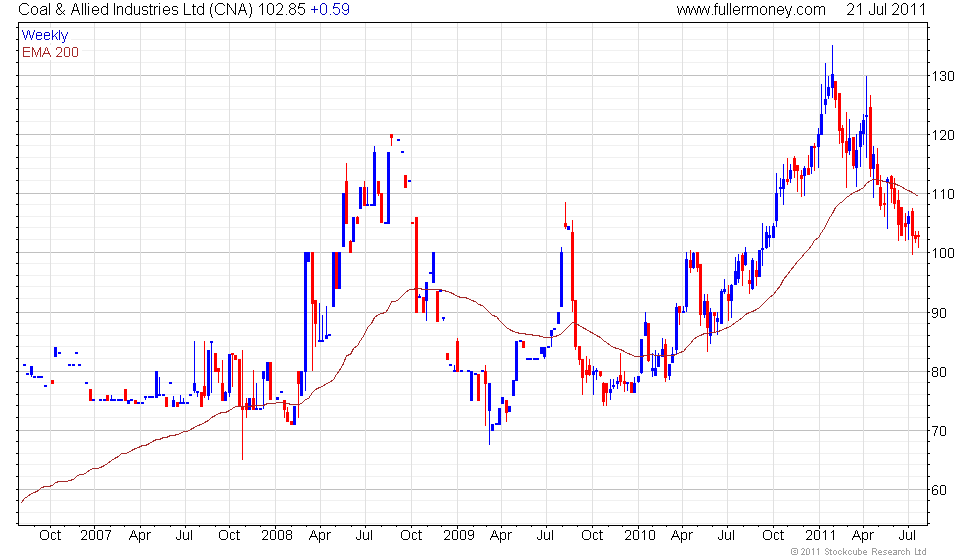Viewport: 980px width, 560px height.
Task: Click the 100 price axis label
Action: point(943,253)
